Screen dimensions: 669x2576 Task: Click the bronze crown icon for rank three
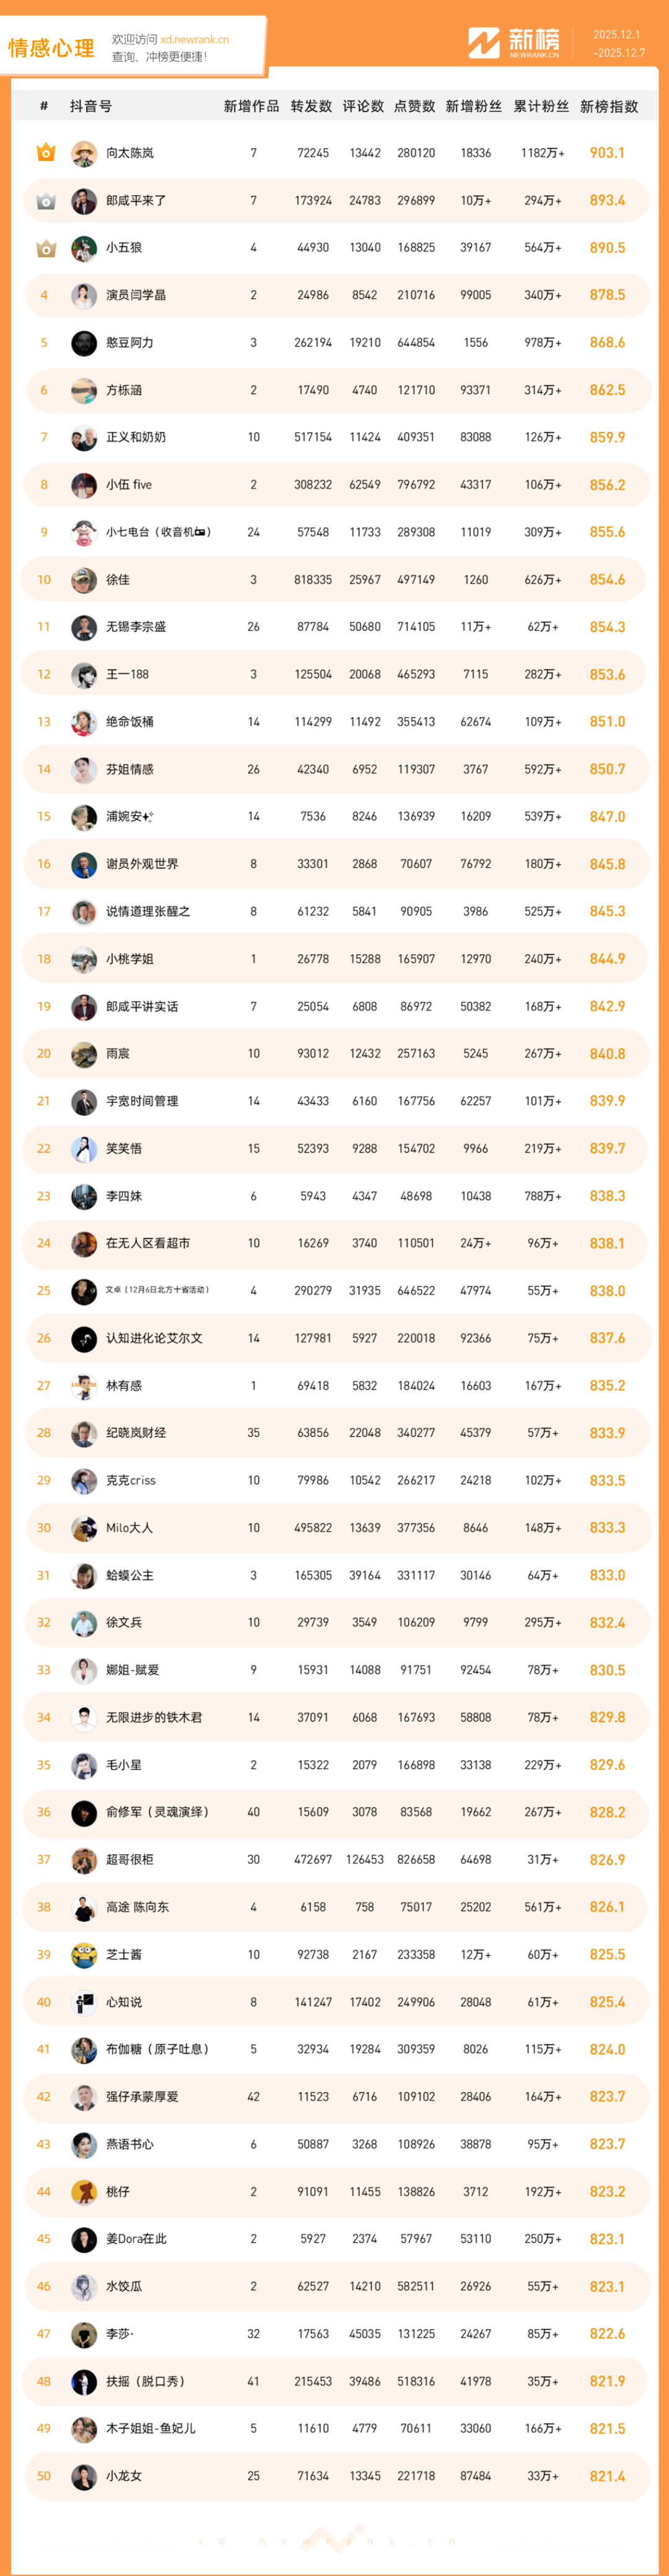point(45,248)
